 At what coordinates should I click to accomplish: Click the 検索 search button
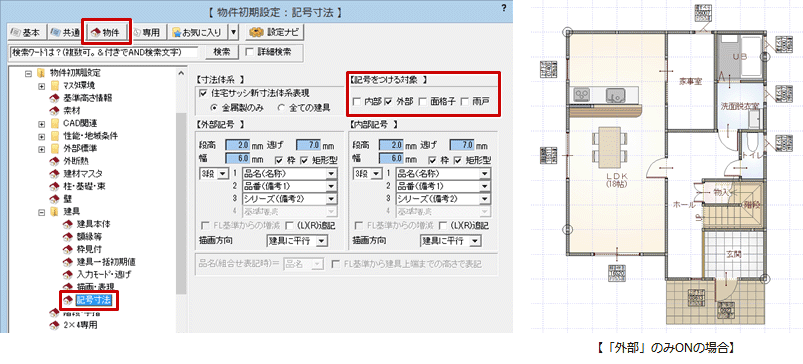[221, 52]
